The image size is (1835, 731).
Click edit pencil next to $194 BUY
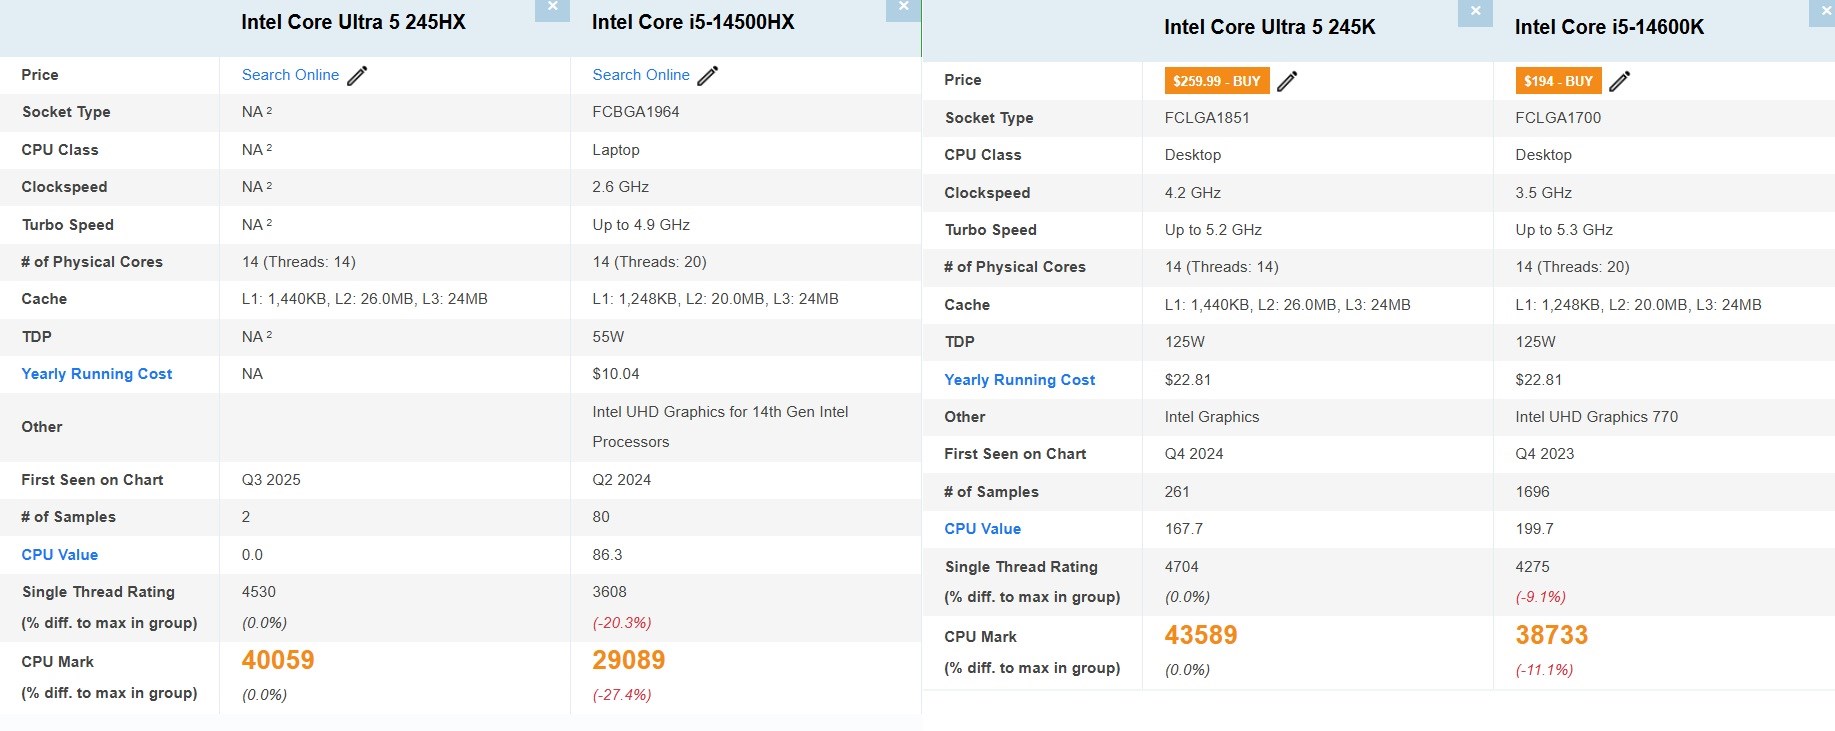click(1620, 81)
